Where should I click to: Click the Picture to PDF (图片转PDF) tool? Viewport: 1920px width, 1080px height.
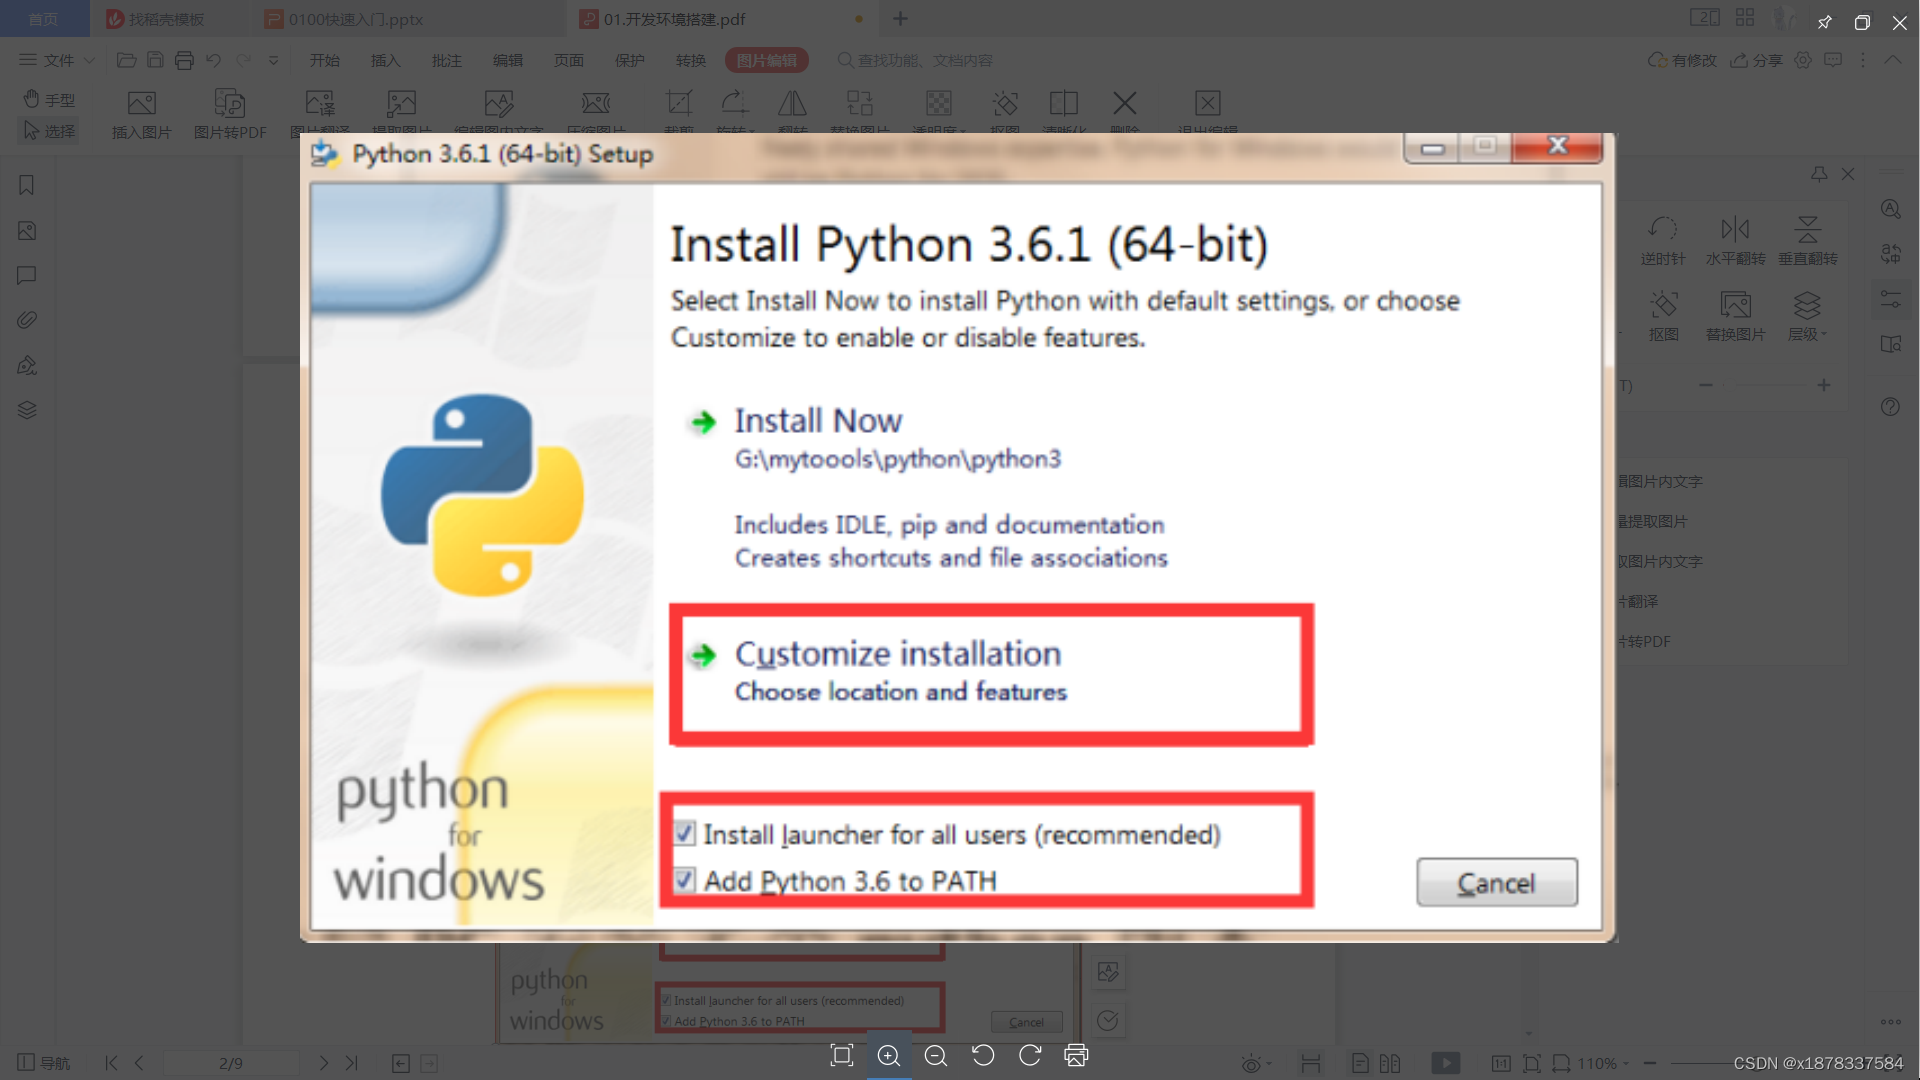[230, 113]
